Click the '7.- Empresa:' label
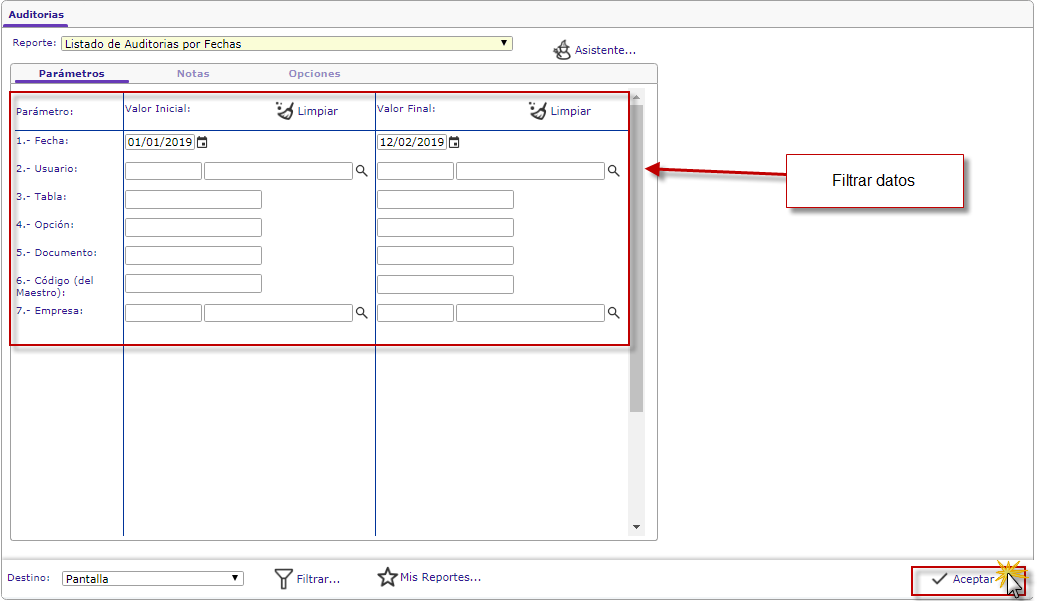 (x=50, y=311)
